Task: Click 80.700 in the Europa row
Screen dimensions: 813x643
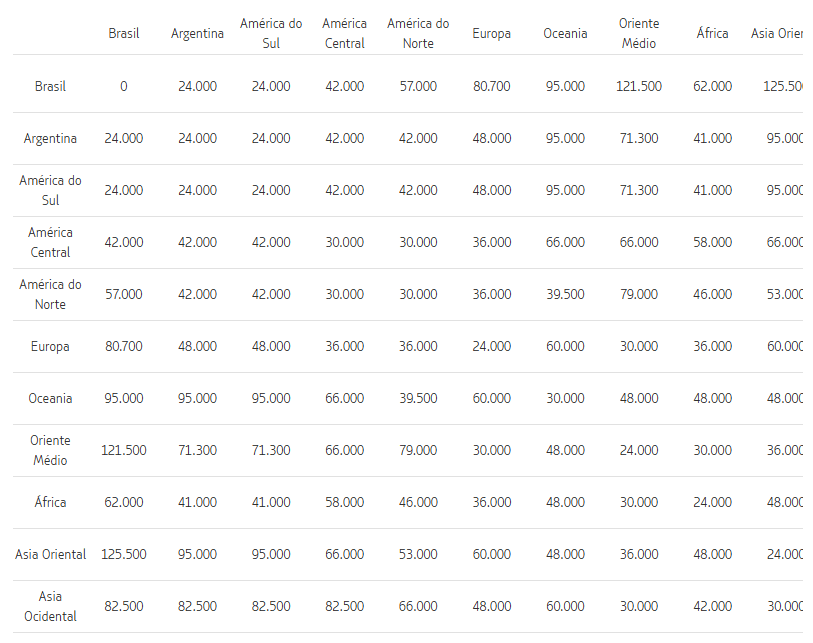Action: tap(124, 346)
